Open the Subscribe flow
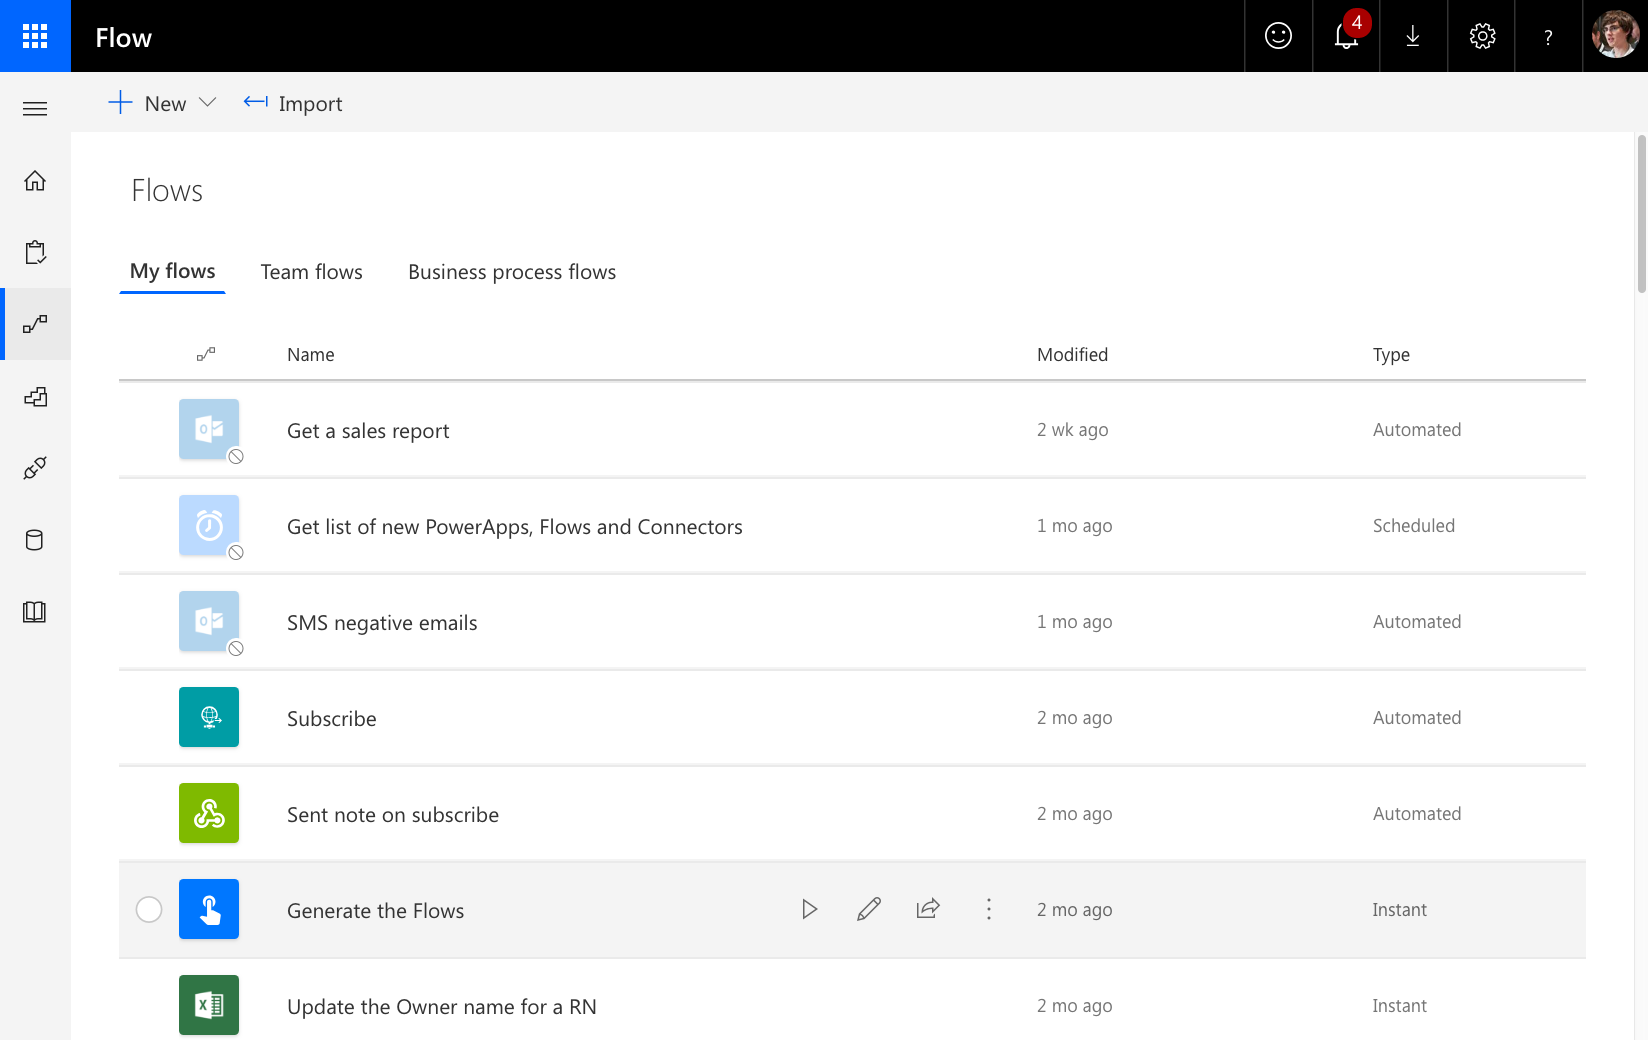Image resolution: width=1648 pixels, height=1040 pixels. coord(331,718)
